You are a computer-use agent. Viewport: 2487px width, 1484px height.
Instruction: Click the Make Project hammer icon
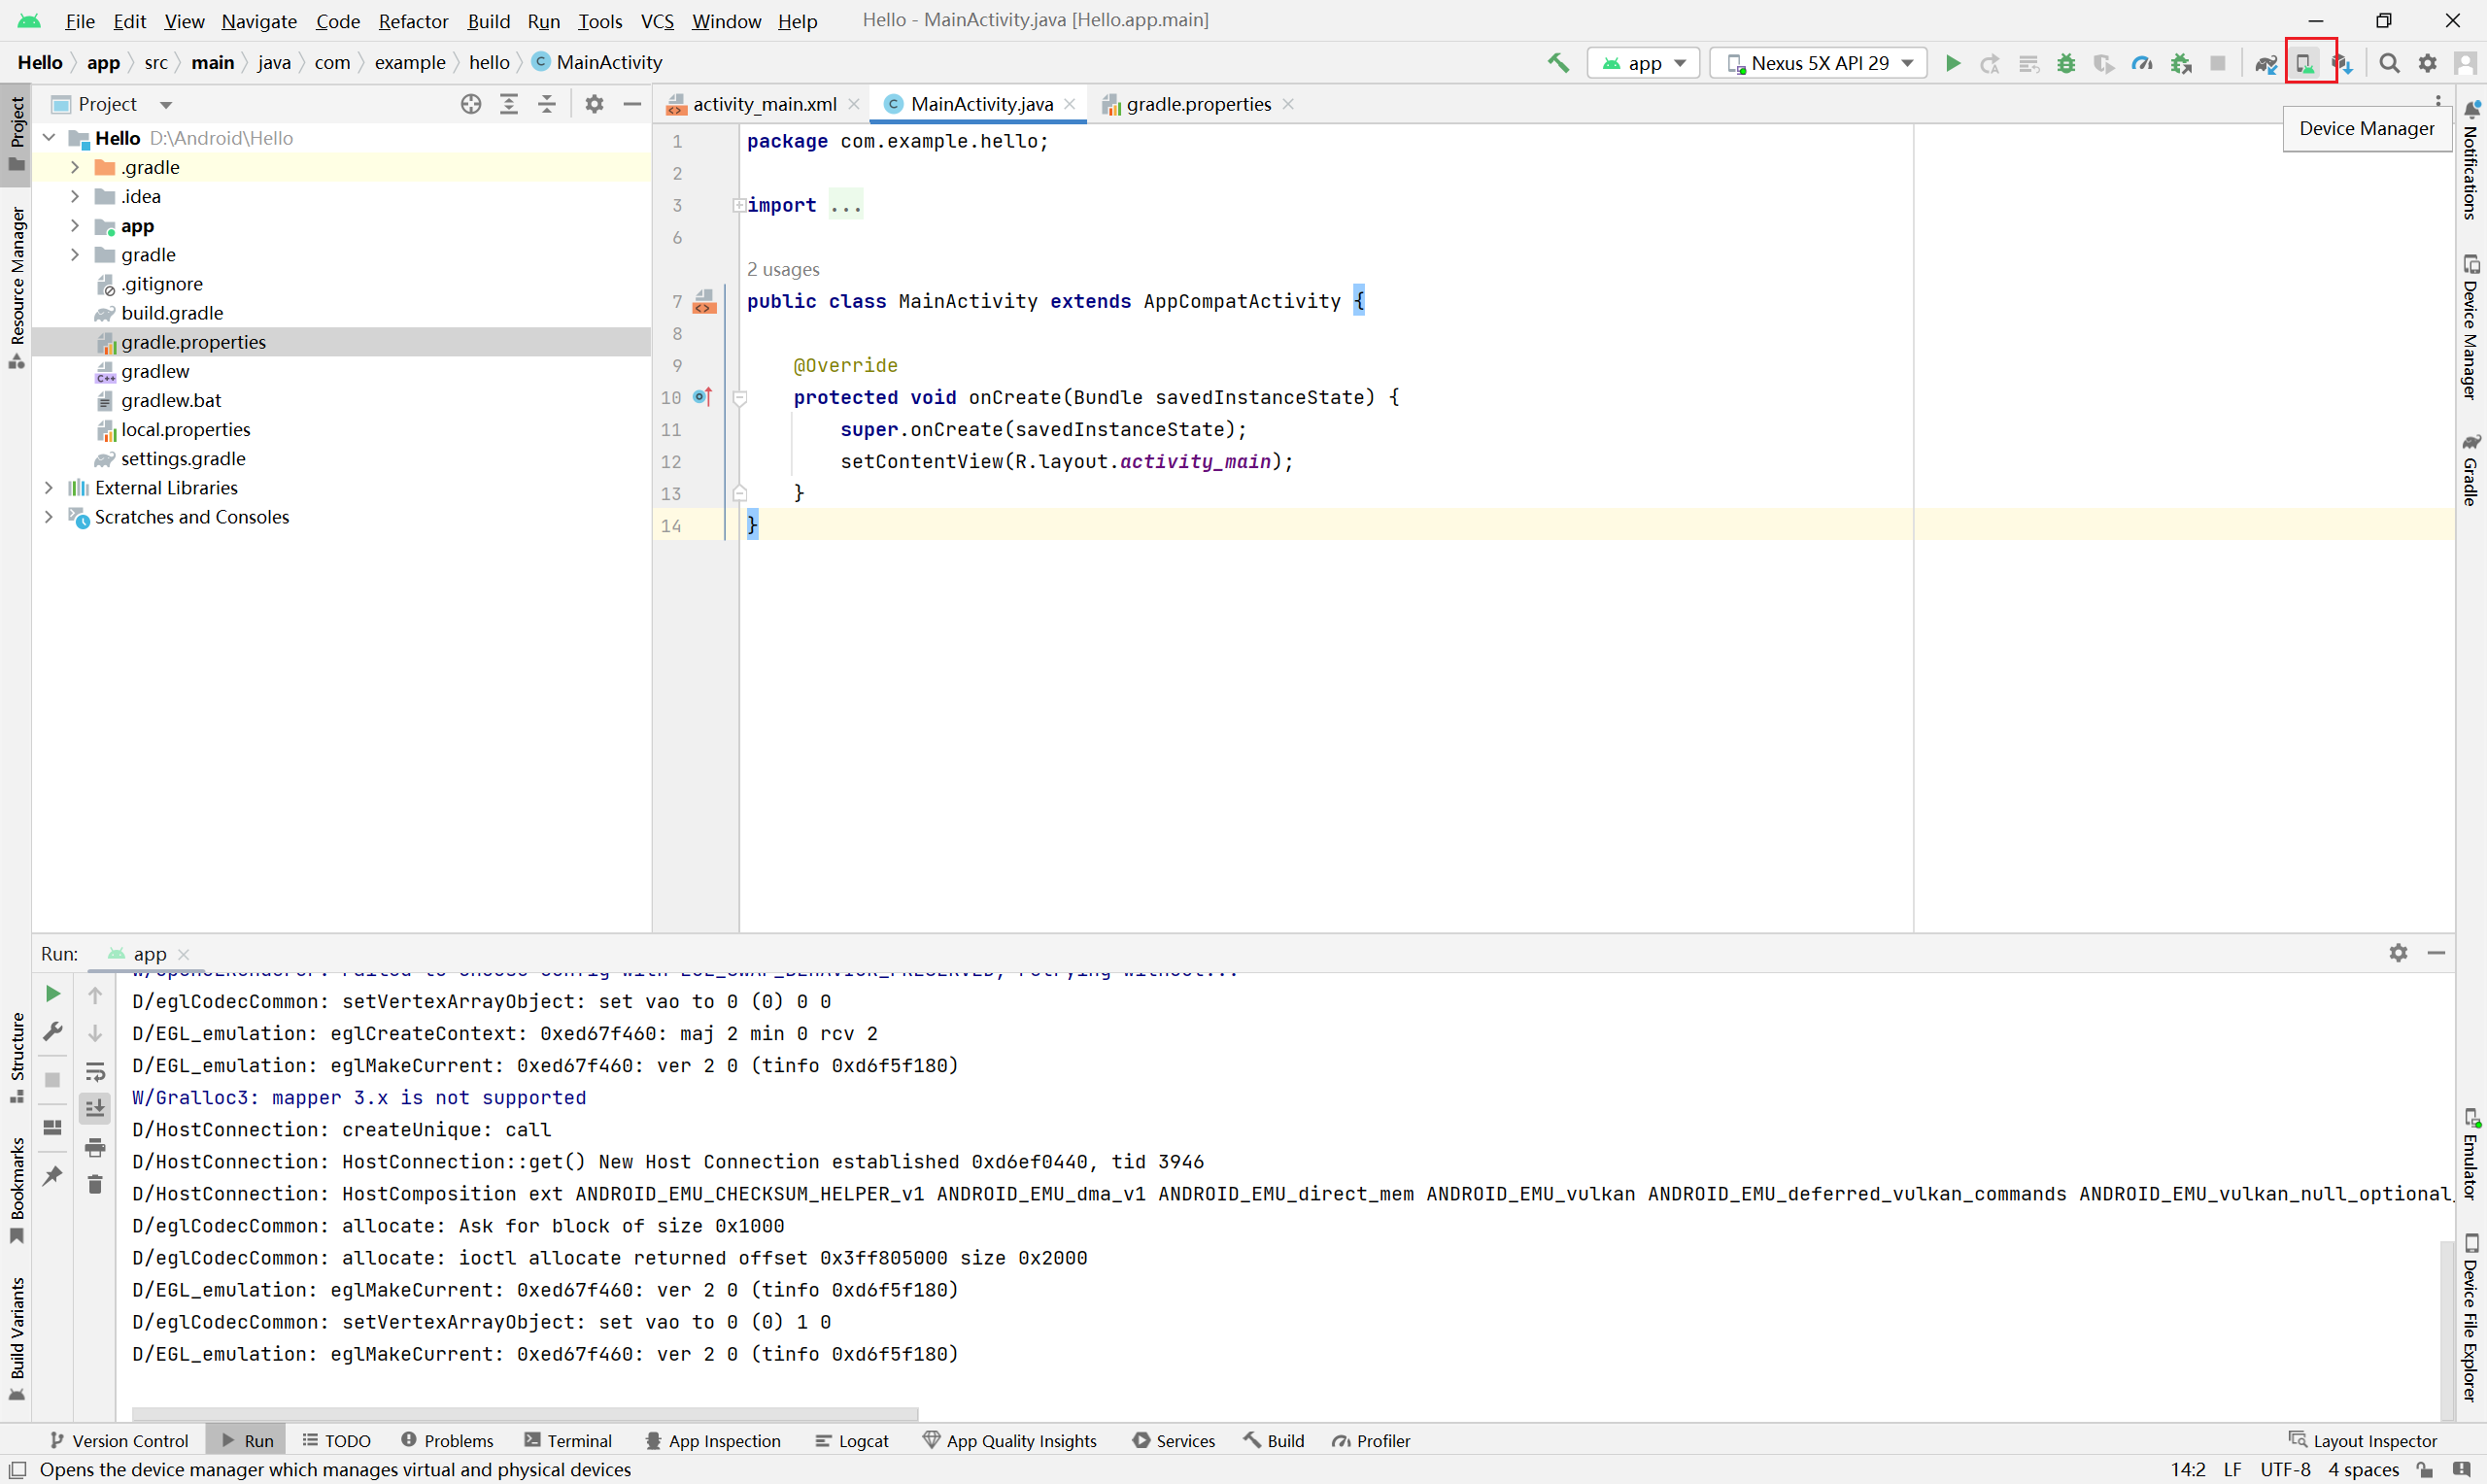click(1558, 63)
